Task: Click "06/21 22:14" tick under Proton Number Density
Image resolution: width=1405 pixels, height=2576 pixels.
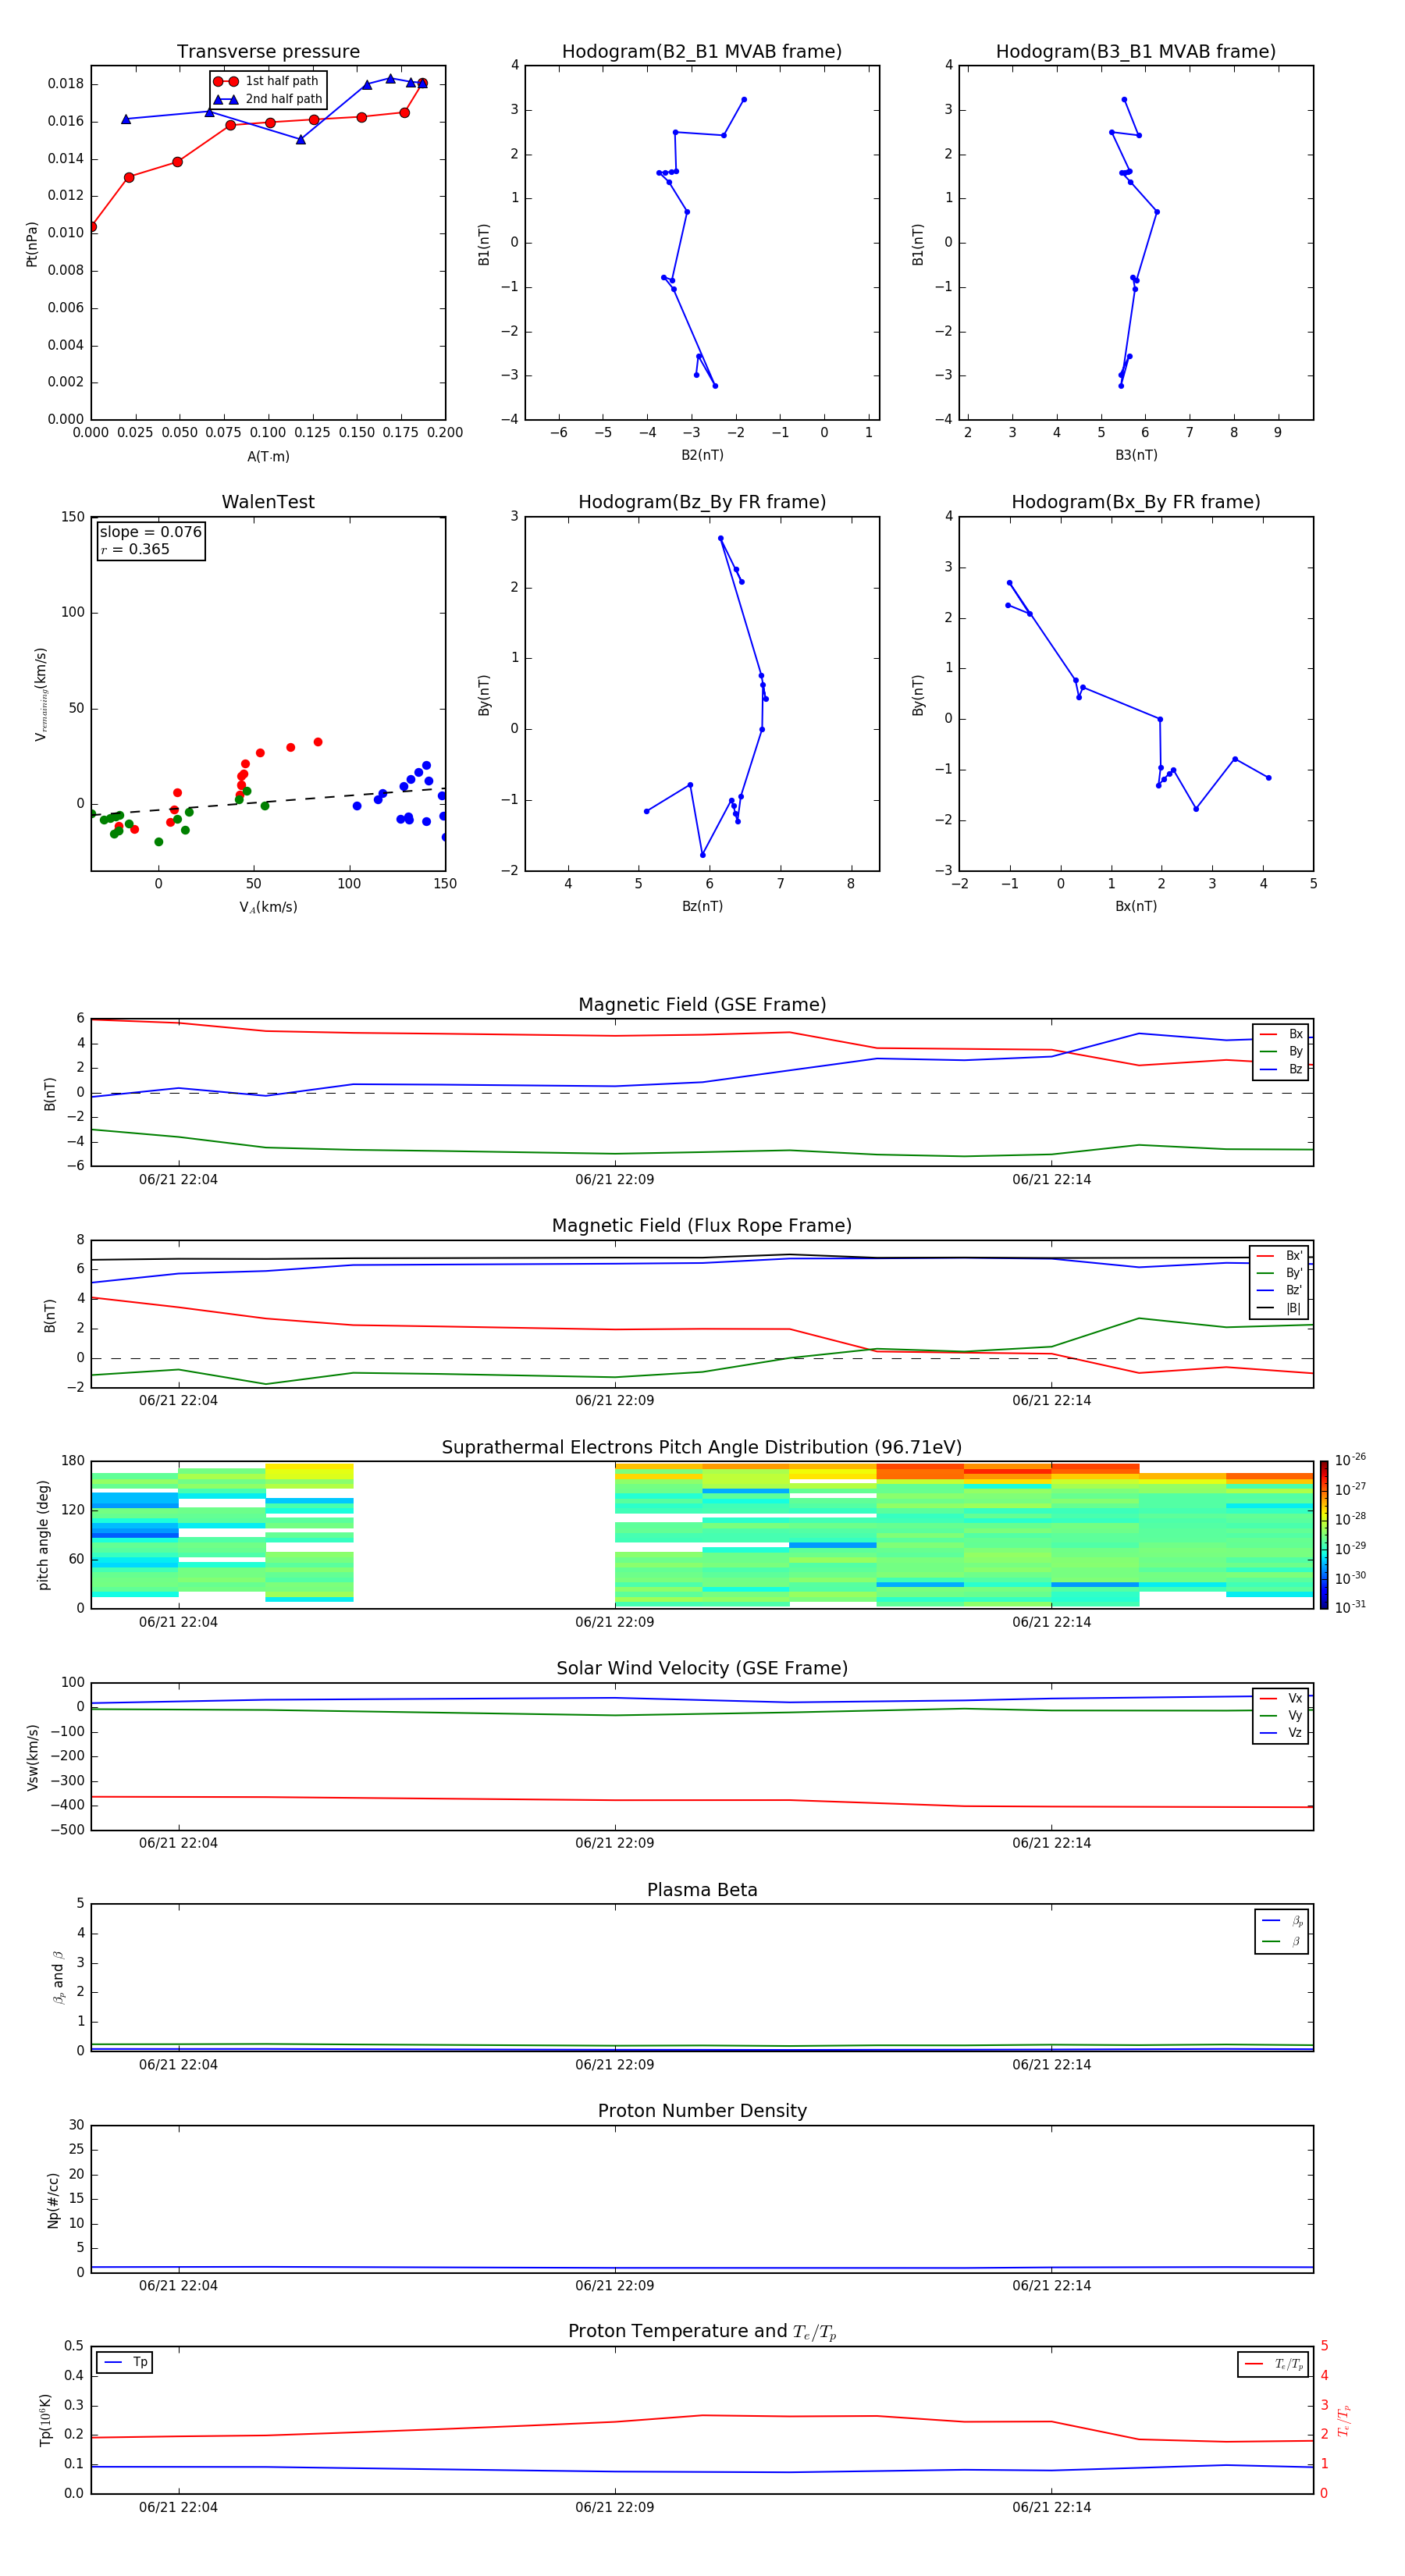Action: [x=1051, y=2286]
